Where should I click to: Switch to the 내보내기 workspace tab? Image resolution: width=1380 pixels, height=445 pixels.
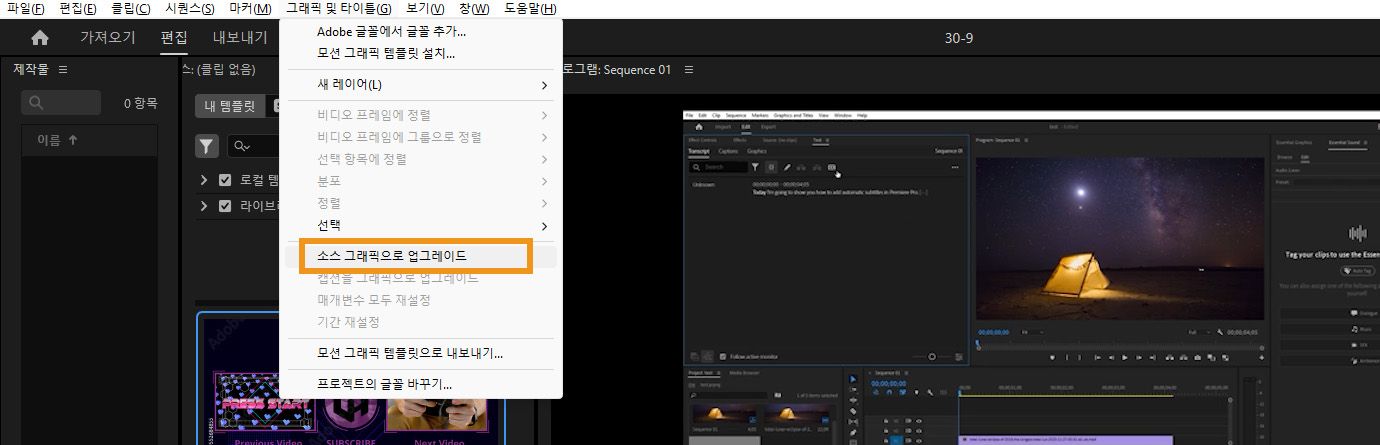[x=240, y=38]
